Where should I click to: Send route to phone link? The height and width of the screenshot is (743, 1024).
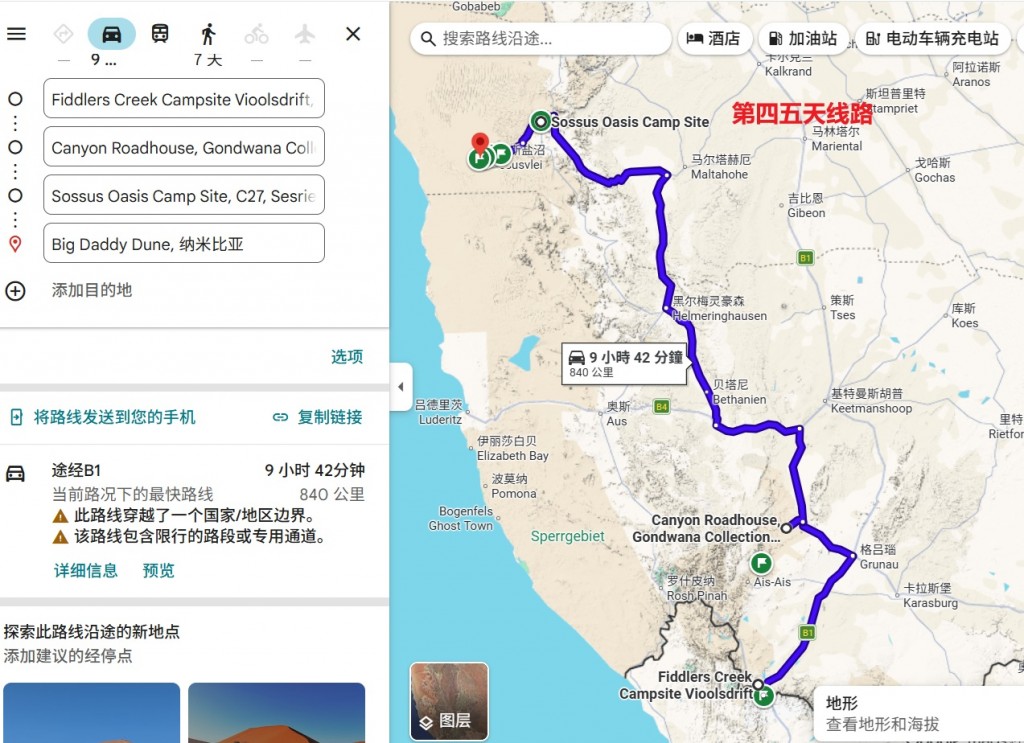pyautogui.click(x=103, y=417)
